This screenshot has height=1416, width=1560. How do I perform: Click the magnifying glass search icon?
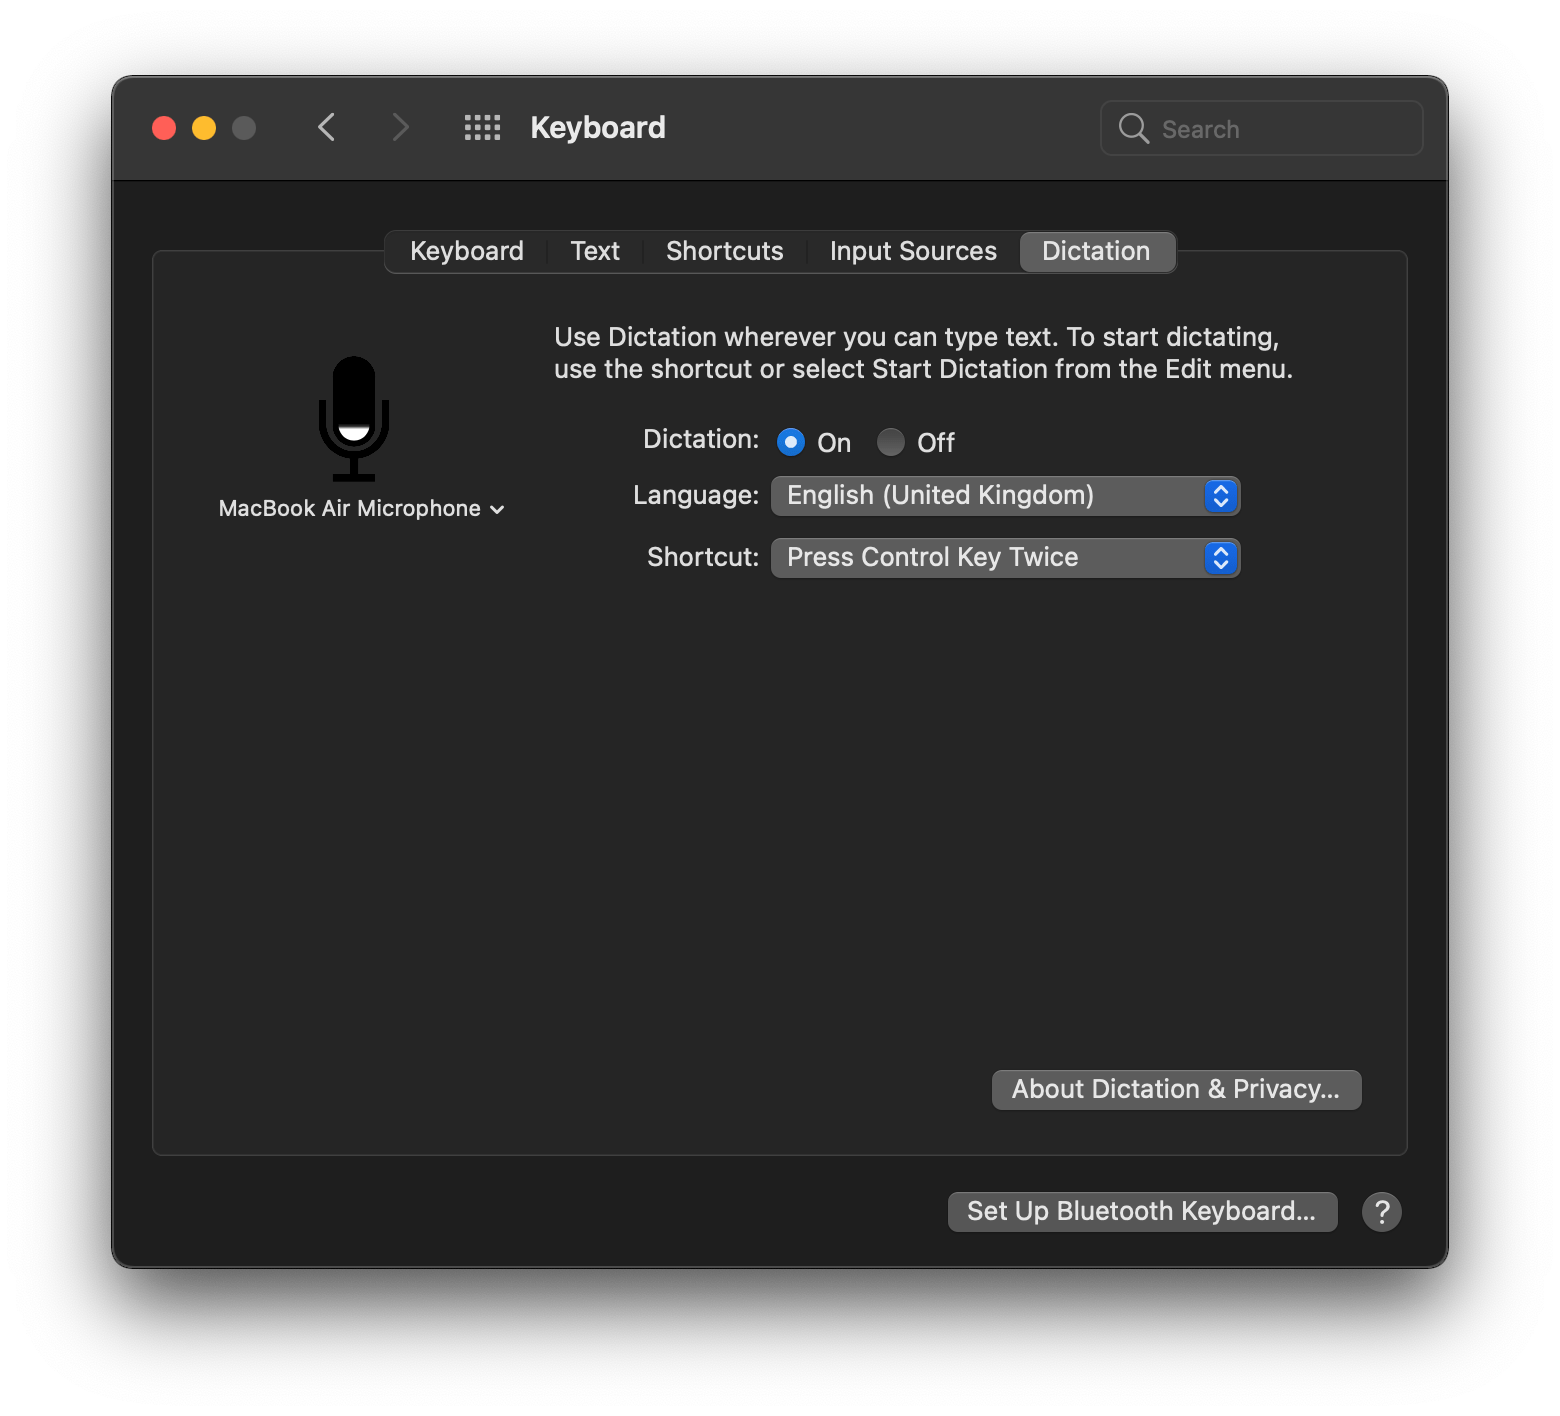(1133, 128)
